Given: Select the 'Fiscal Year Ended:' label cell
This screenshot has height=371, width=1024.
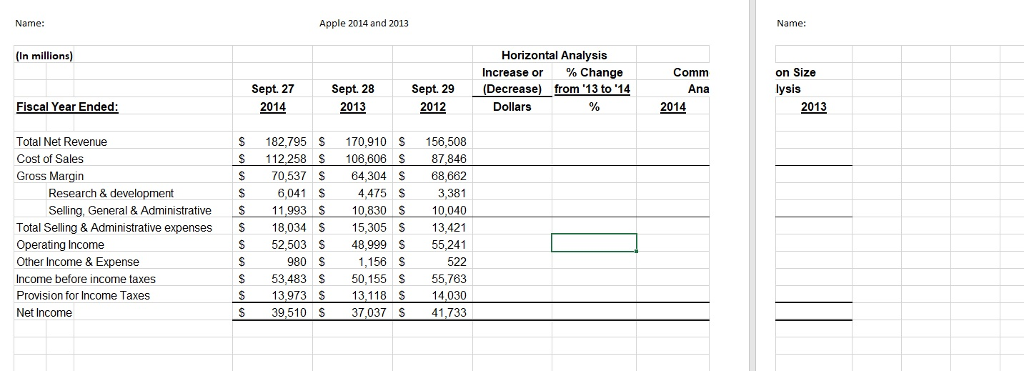Looking at the screenshot, I should [x=67, y=107].
